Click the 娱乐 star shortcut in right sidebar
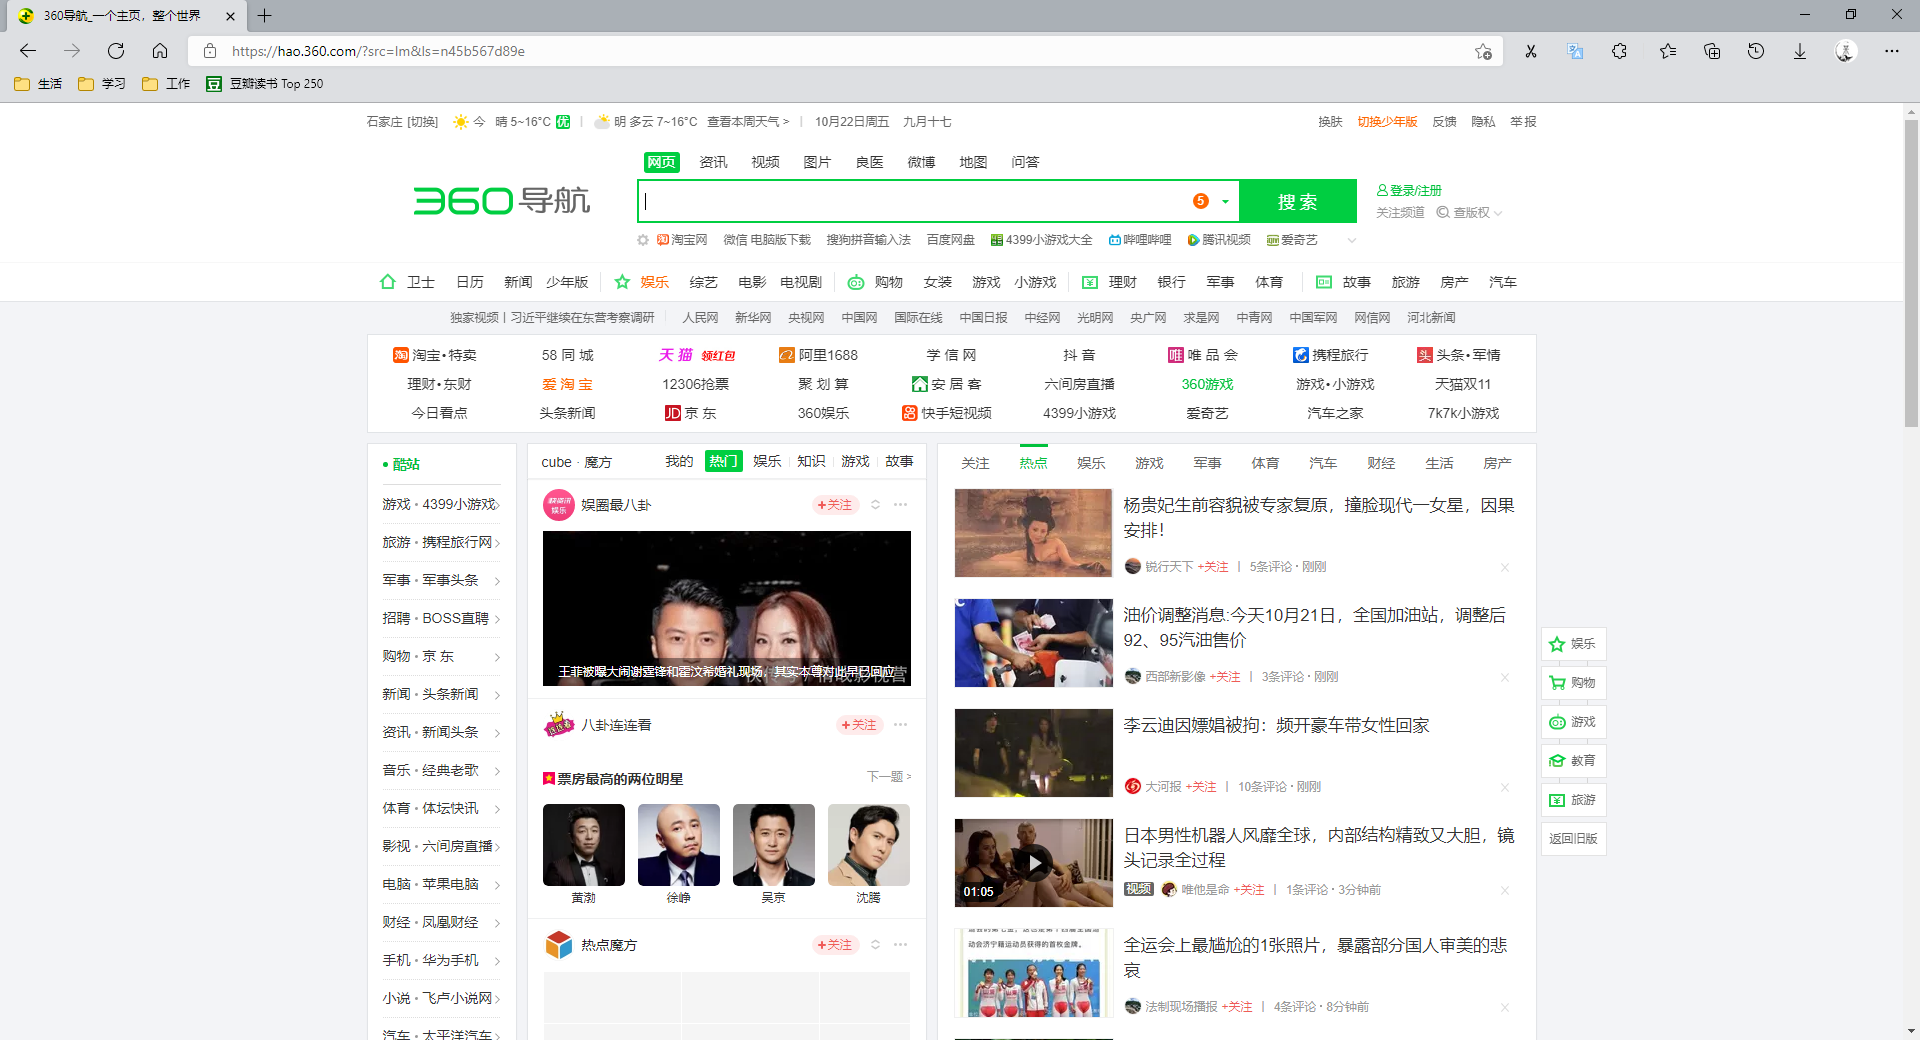 (x=1573, y=644)
